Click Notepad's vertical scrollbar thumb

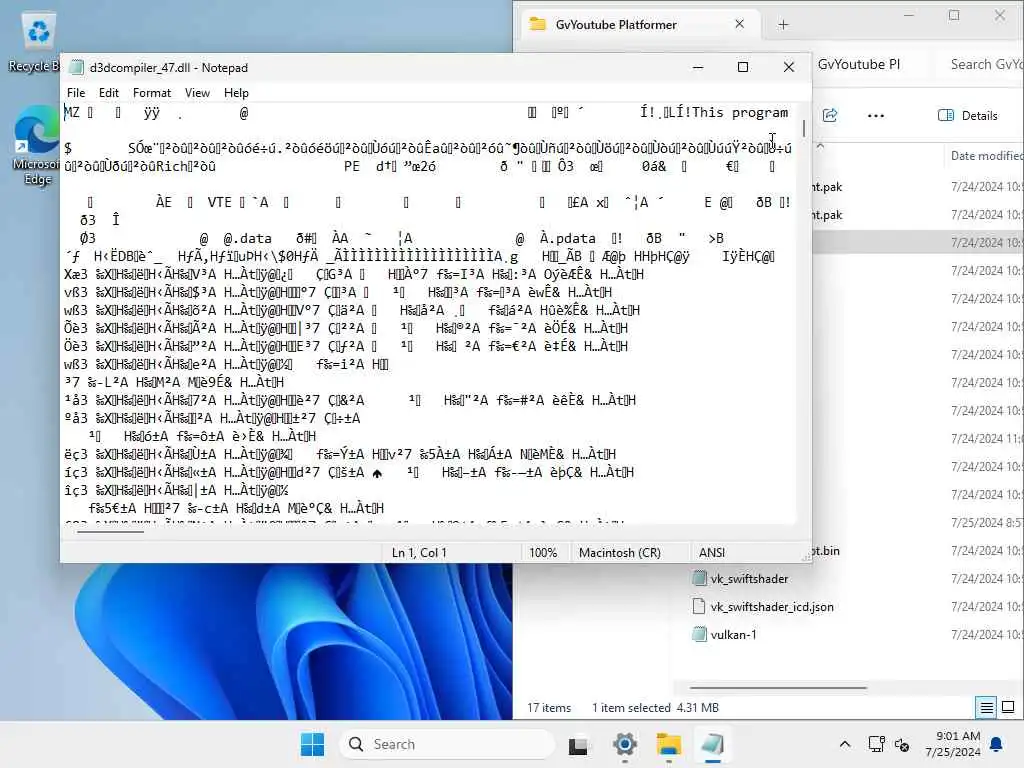(803, 128)
